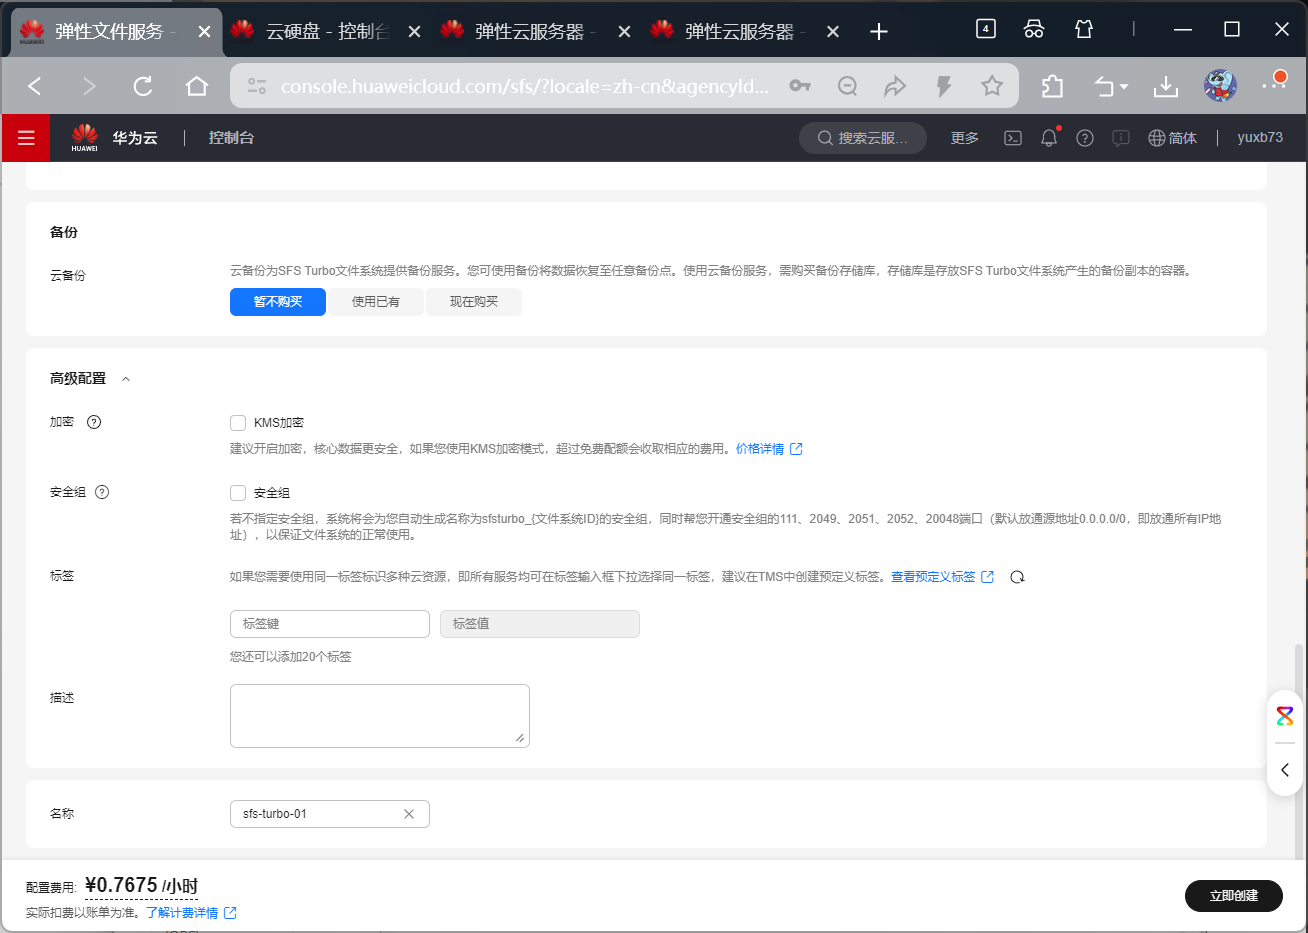
Task: Collapse the floating side panel arrow
Action: click(x=1285, y=770)
